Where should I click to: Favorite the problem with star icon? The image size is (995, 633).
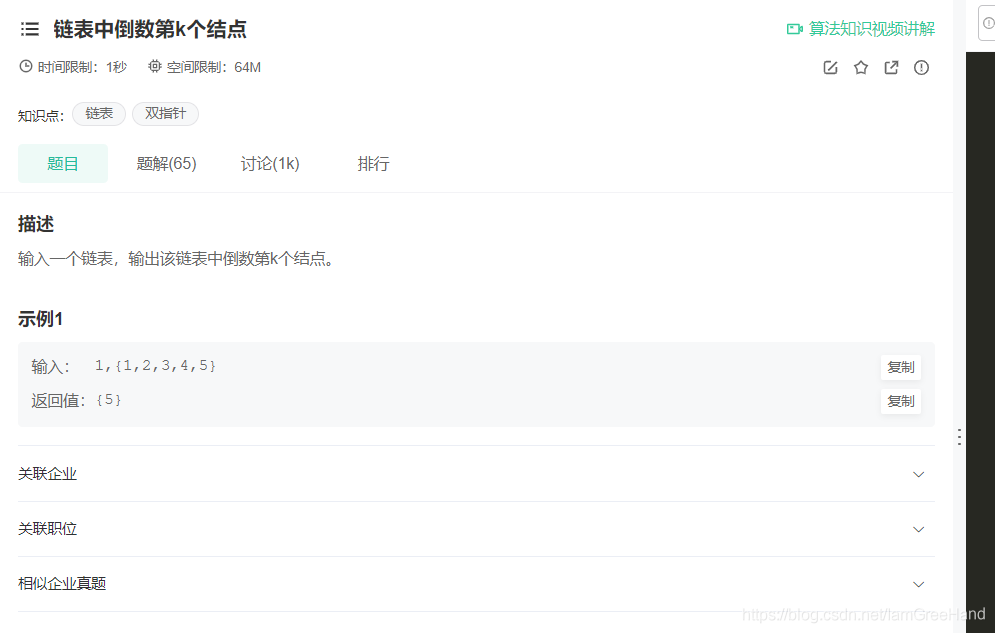click(x=860, y=67)
